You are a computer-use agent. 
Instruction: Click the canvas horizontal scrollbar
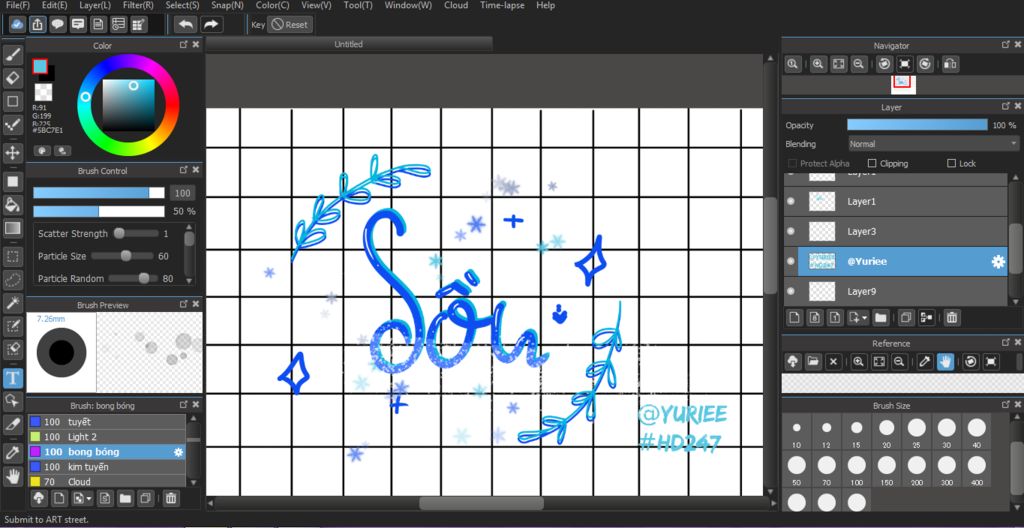point(481,504)
